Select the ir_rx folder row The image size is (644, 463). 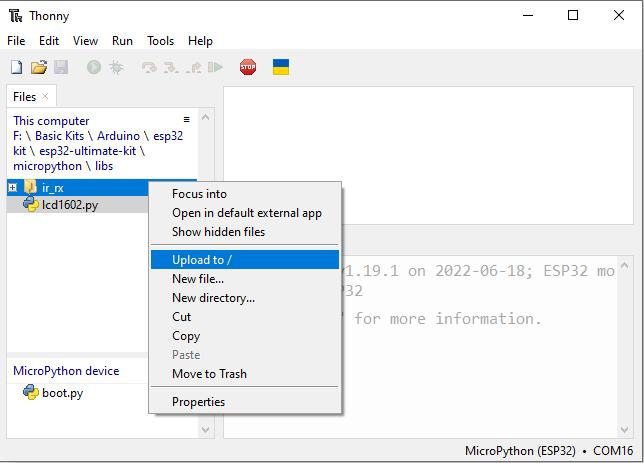(78, 188)
